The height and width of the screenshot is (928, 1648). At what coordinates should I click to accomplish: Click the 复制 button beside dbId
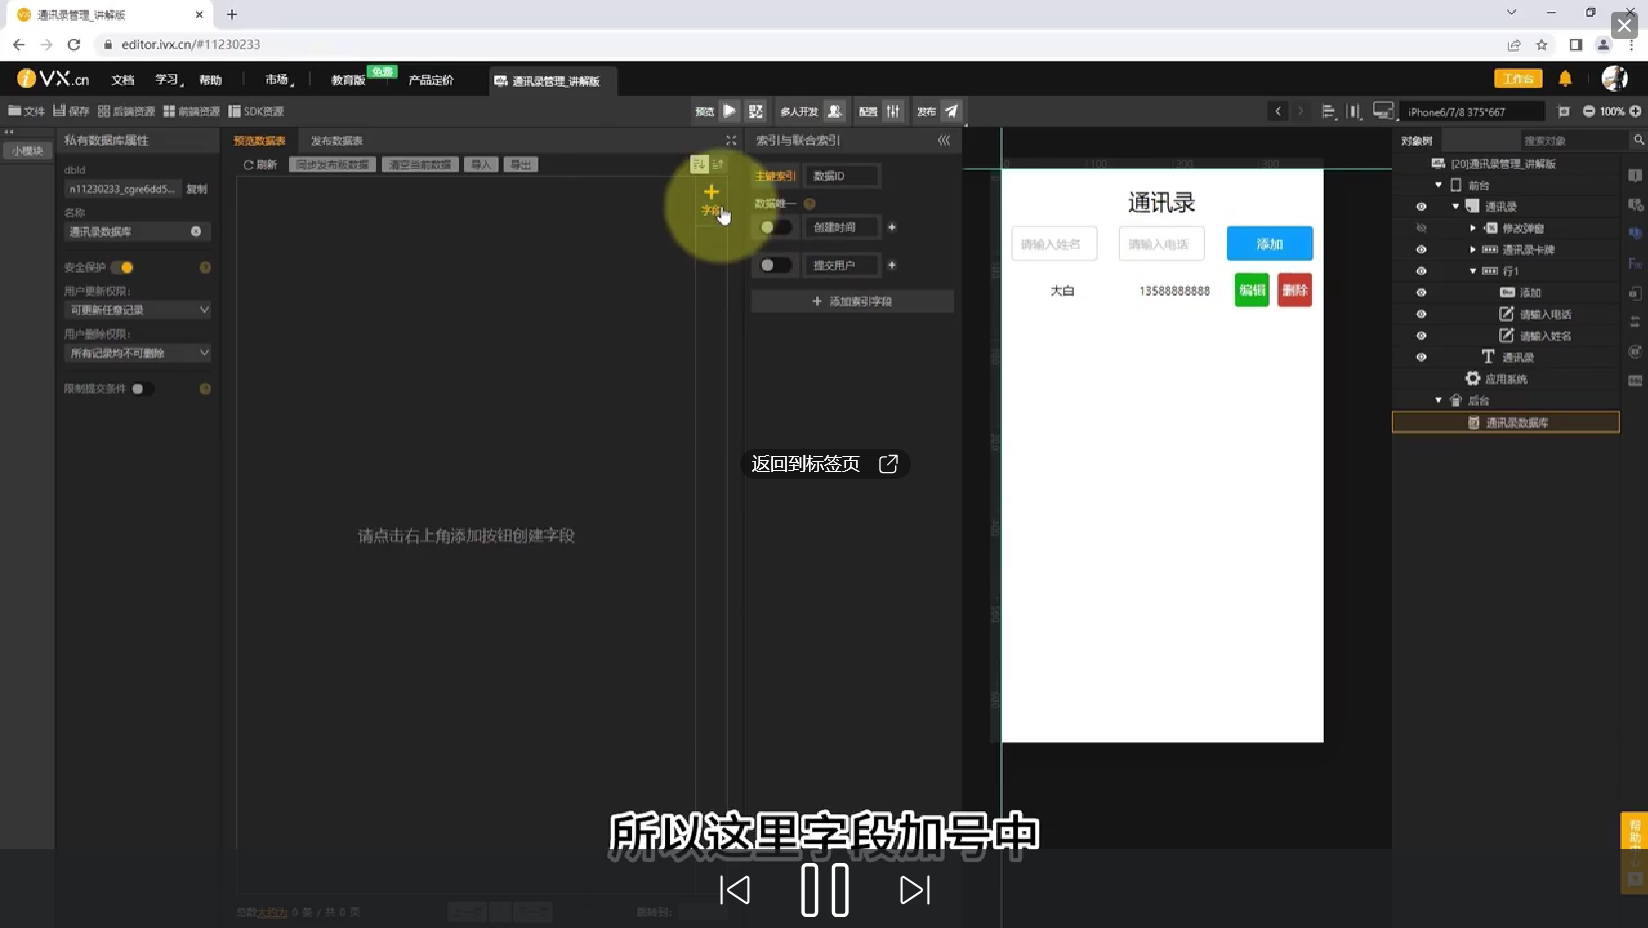197,189
